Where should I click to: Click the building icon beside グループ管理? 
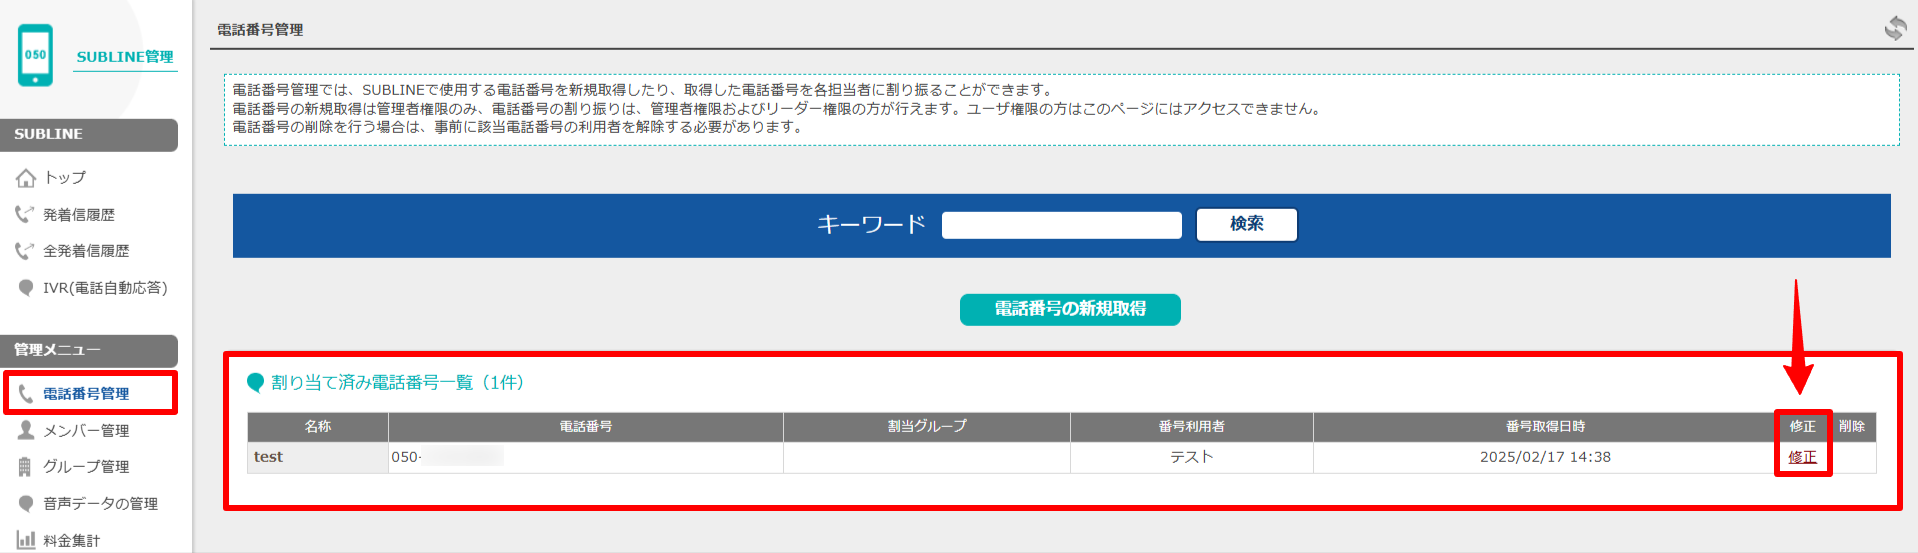tap(26, 466)
